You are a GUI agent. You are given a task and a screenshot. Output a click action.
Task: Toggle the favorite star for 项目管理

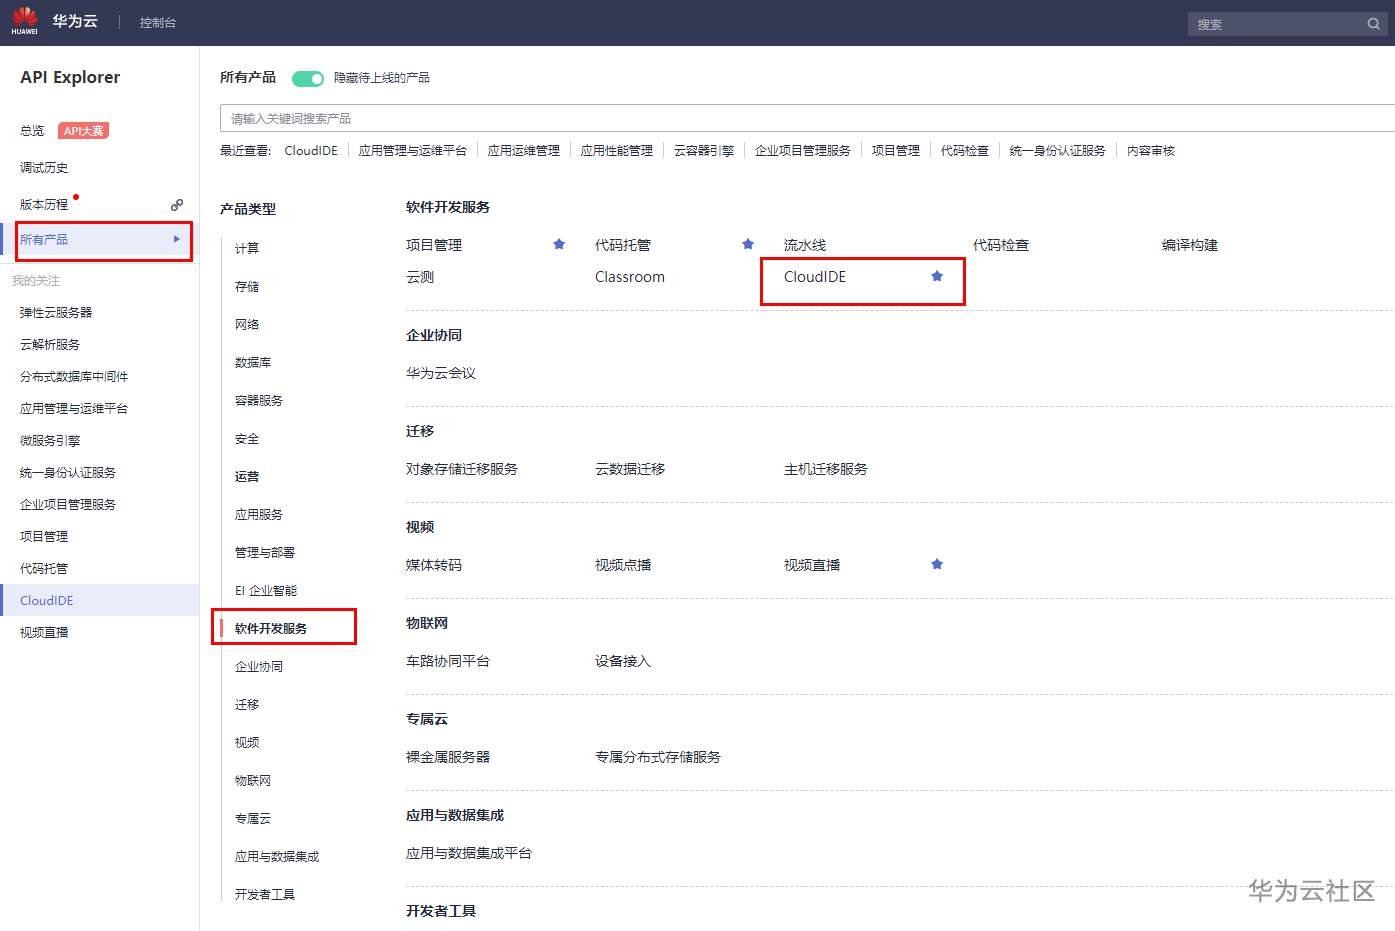click(559, 244)
